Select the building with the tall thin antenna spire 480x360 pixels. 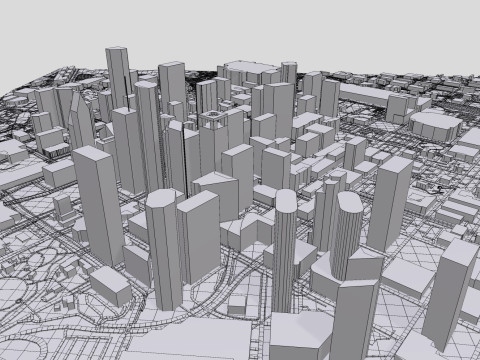129,150
